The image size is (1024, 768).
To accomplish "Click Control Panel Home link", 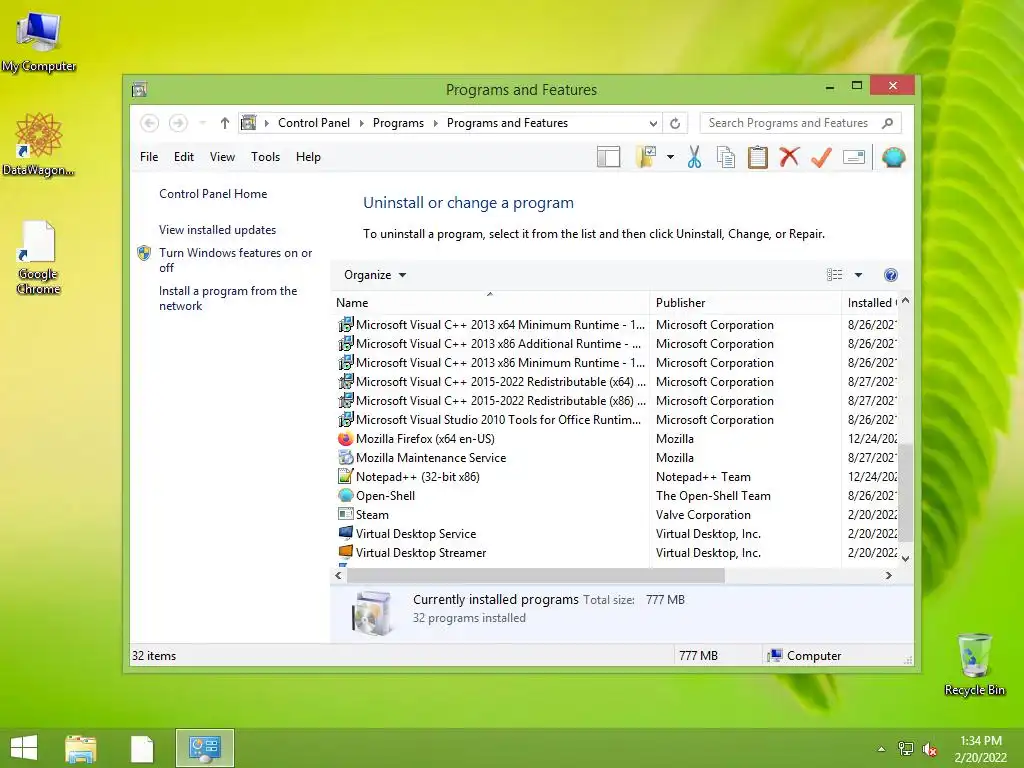I will click(x=213, y=194).
